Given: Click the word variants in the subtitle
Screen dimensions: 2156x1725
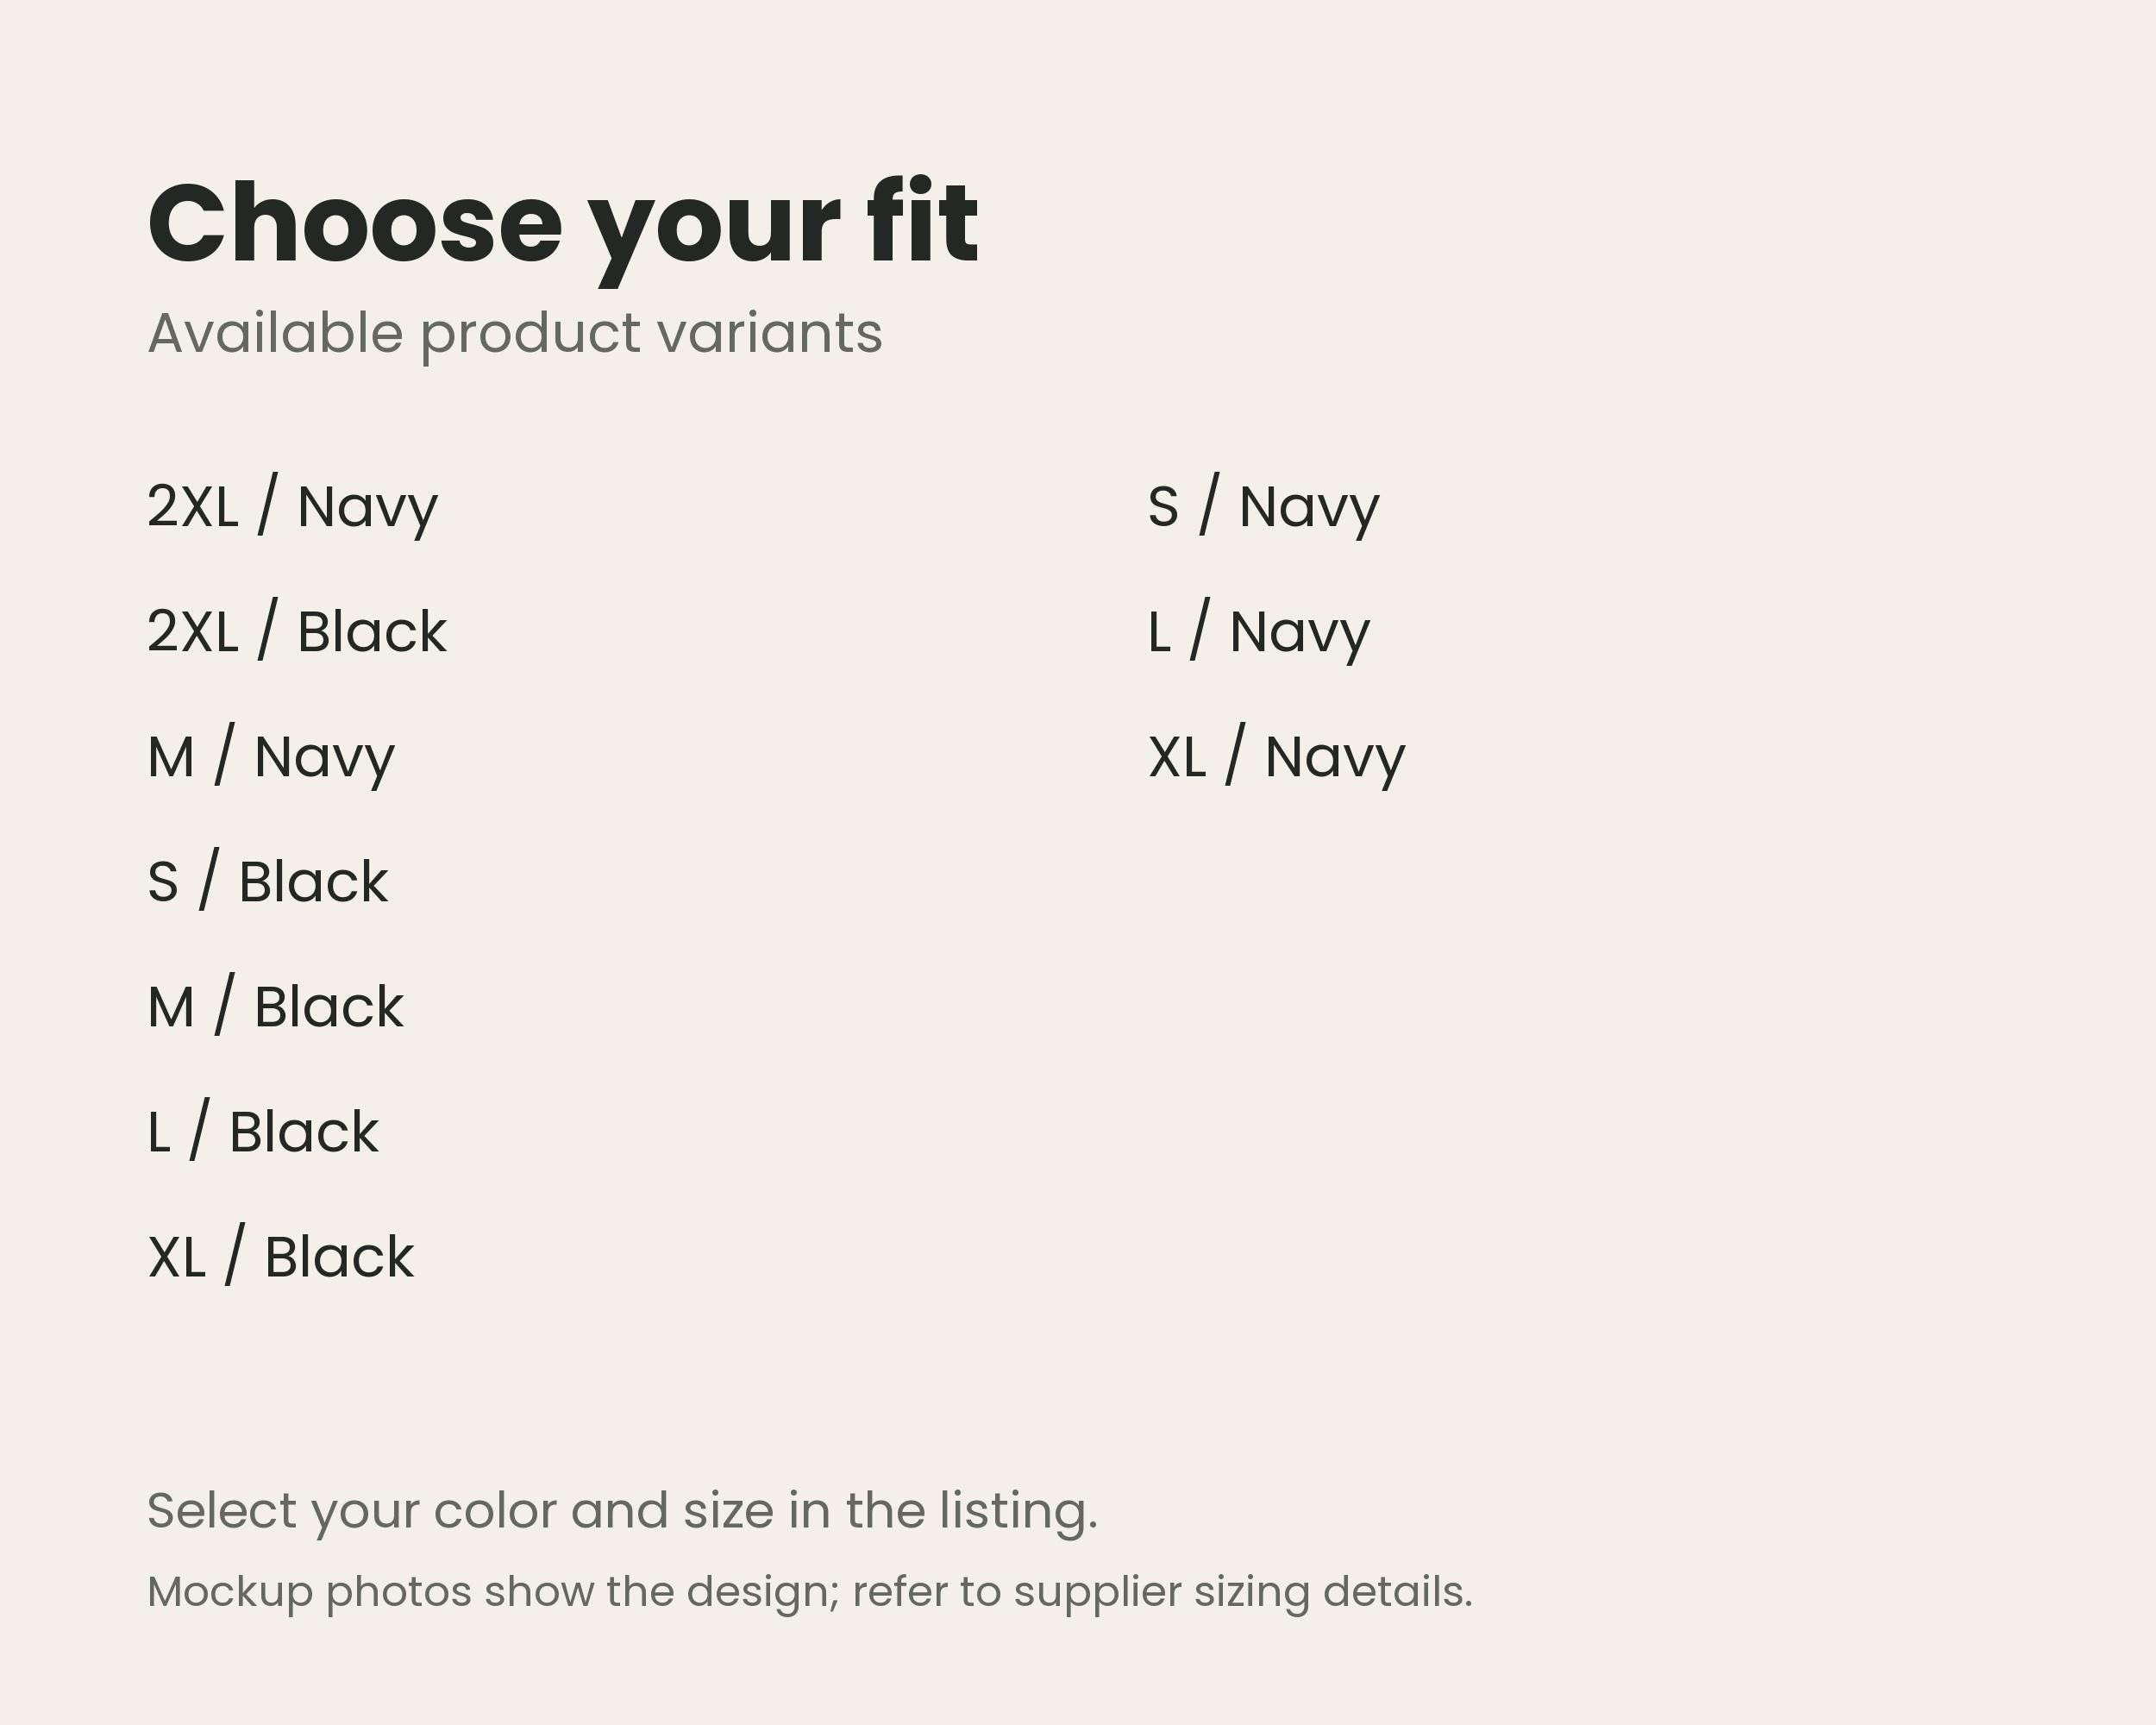Looking at the screenshot, I should click(x=770, y=333).
